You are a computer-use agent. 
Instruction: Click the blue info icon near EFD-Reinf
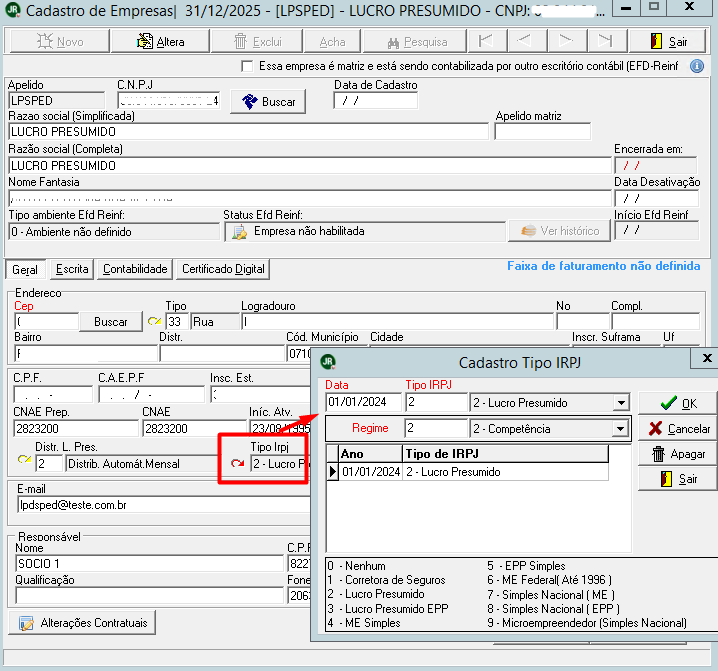[x=697, y=66]
